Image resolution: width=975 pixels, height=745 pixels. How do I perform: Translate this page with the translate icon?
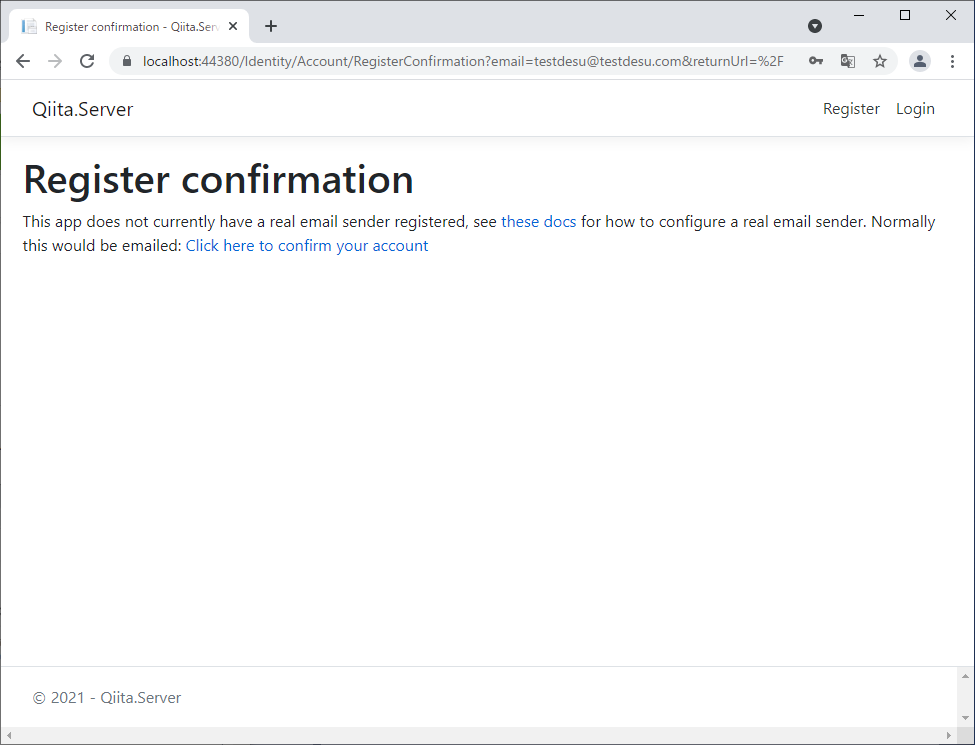tap(848, 61)
